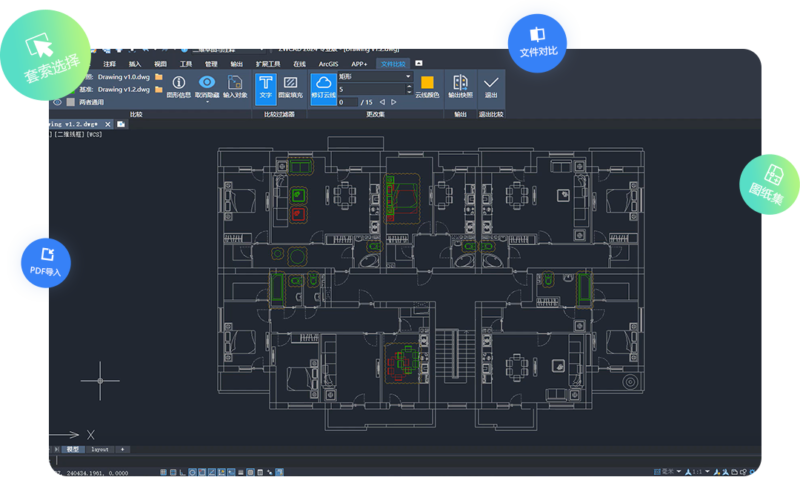Switch to the 注释 ribbon tab
The width and height of the screenshot is (800, 497).
click(x=109, y=64)
